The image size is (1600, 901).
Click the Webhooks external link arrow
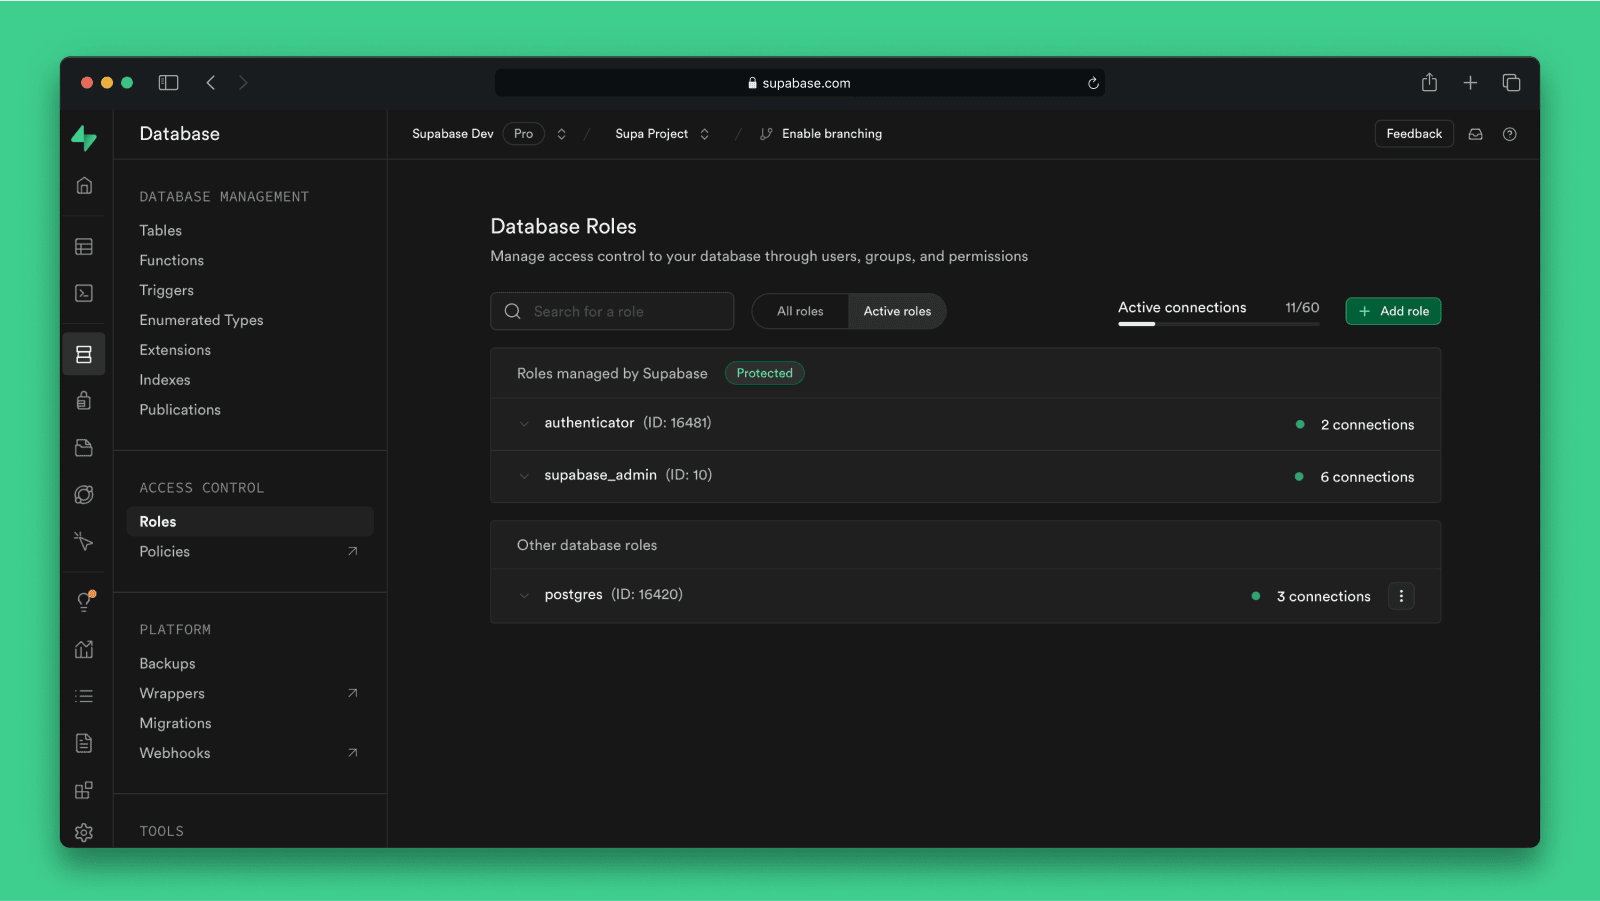pos(352,753)
